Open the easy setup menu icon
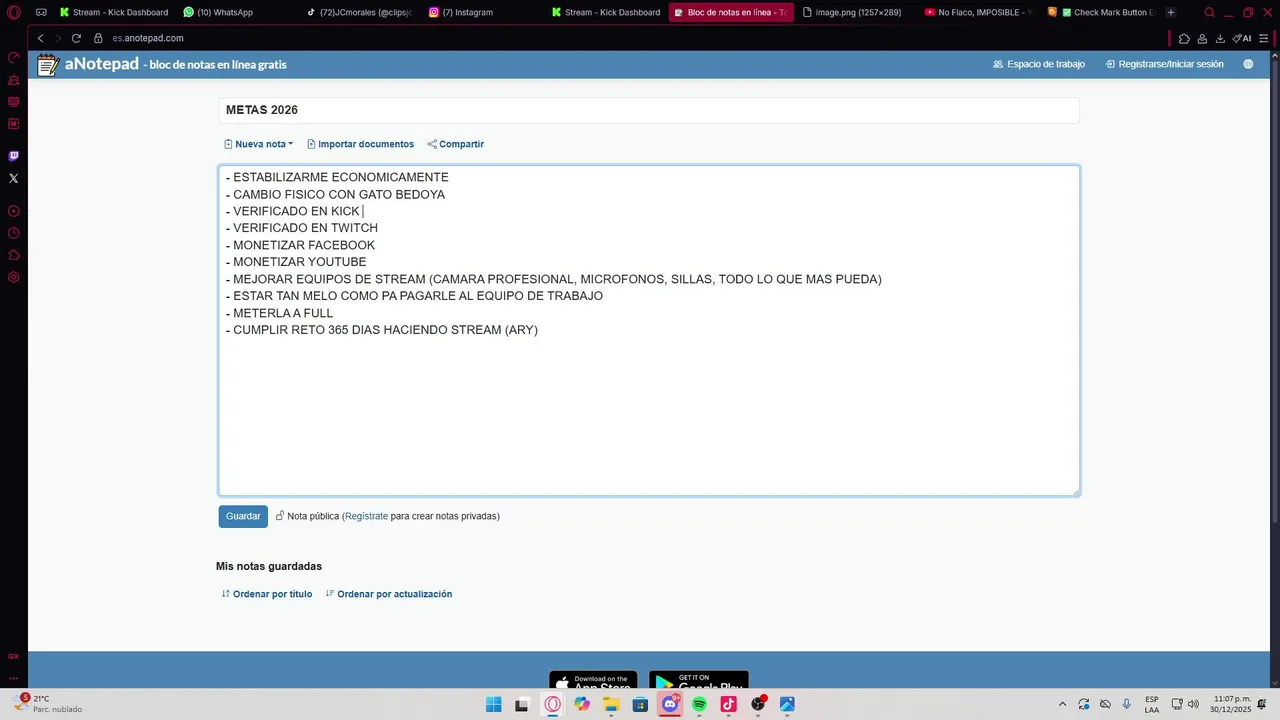 click(1264, 38)
